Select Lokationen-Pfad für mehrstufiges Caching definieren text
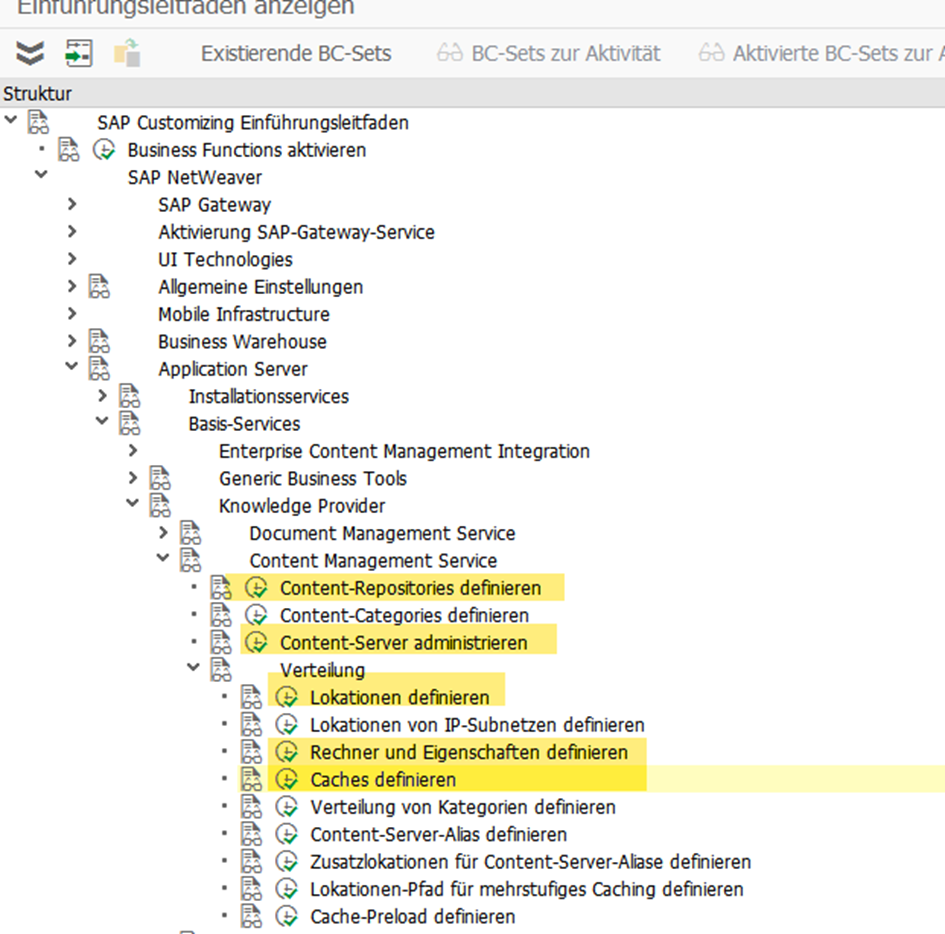The width and height of the screenshot is (945, 934). pyautogui.click(x=527, y=889)
